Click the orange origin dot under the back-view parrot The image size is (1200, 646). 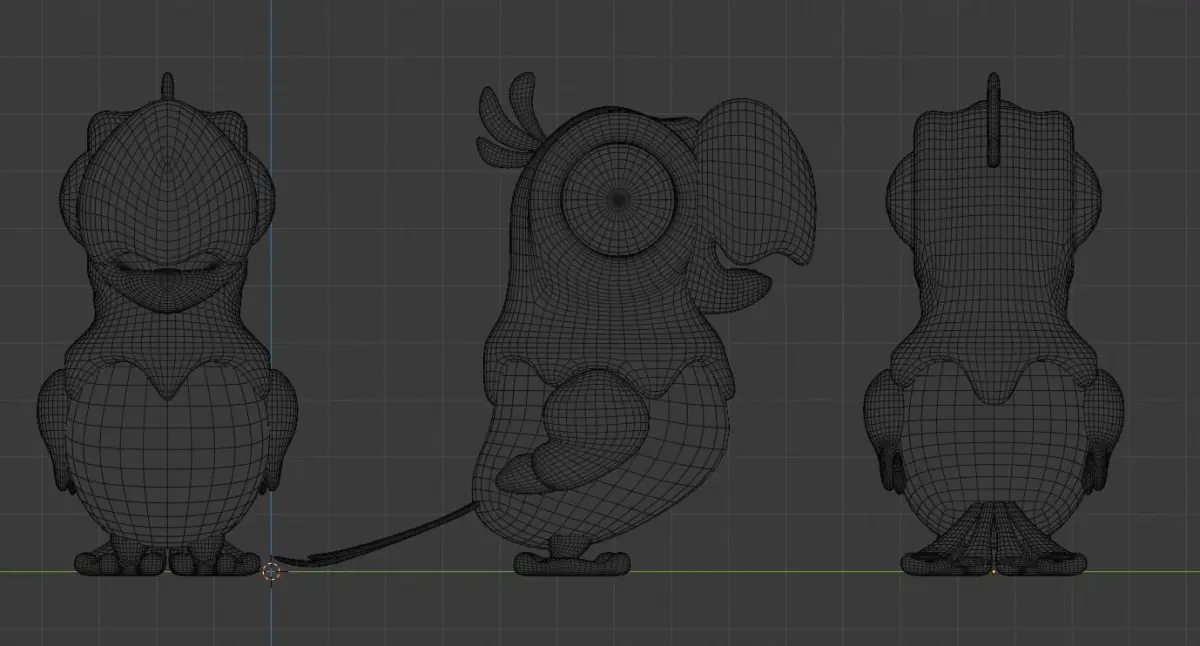[993, 572]
